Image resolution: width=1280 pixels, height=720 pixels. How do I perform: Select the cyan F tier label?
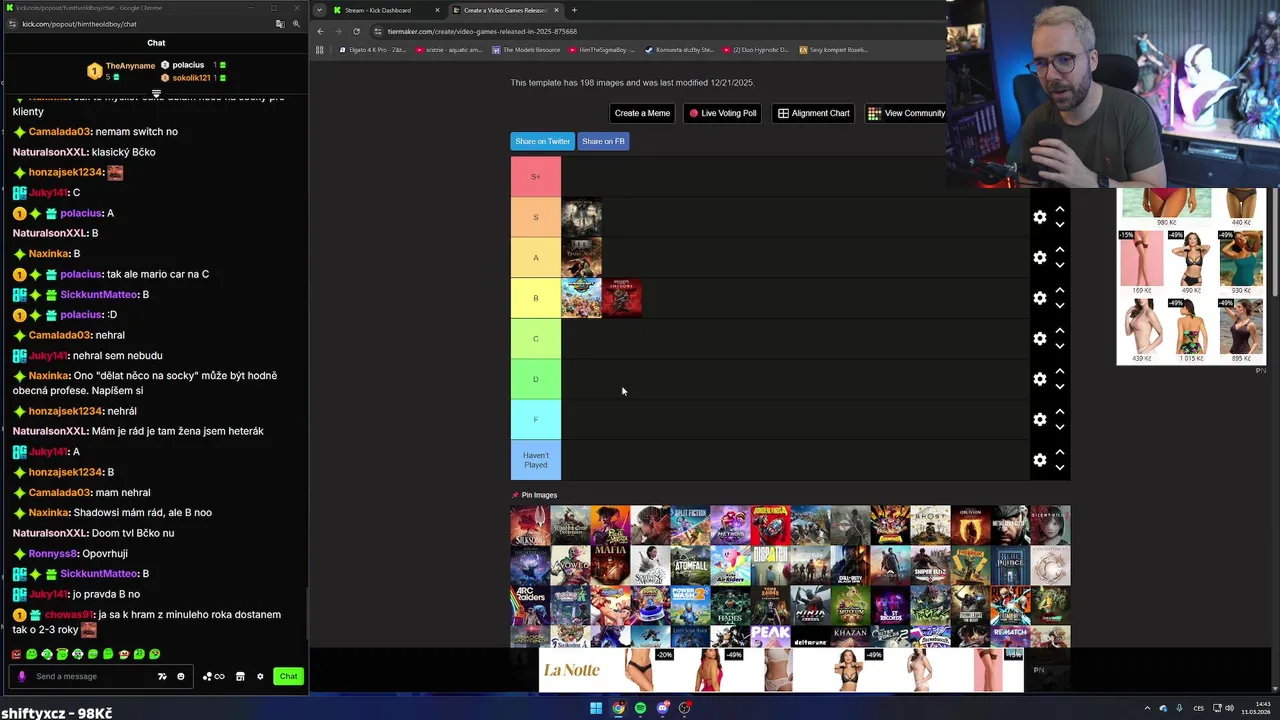[536, 420]
